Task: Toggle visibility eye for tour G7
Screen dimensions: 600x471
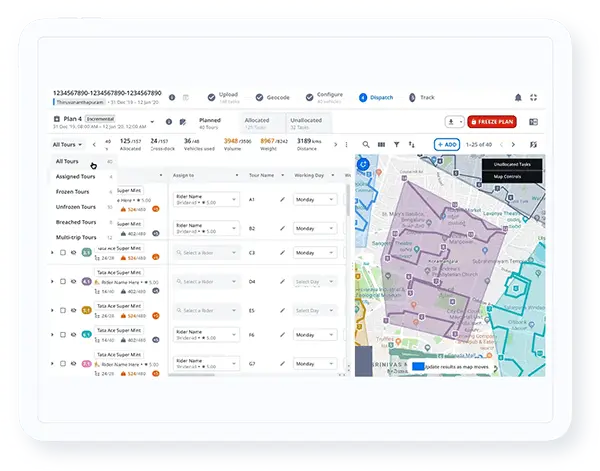Action: 73,363
